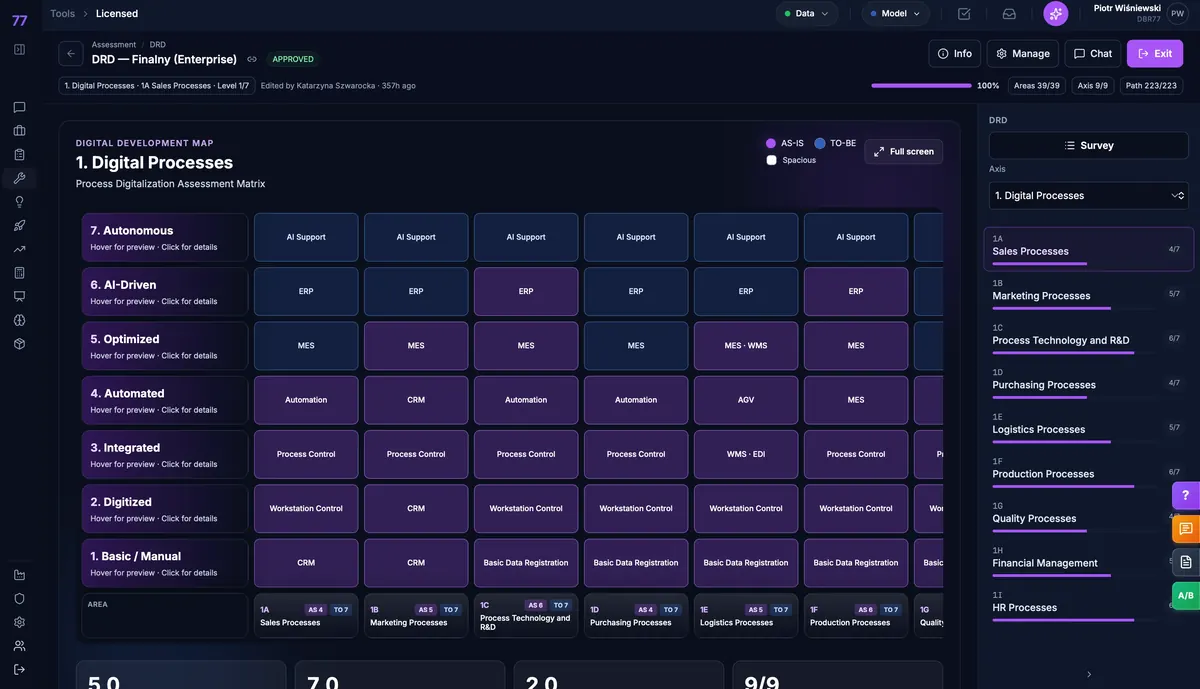Open the checkbox tasks icon in top bar
The width and height of the screenshot is (1200, 689).
coord(964,14)
